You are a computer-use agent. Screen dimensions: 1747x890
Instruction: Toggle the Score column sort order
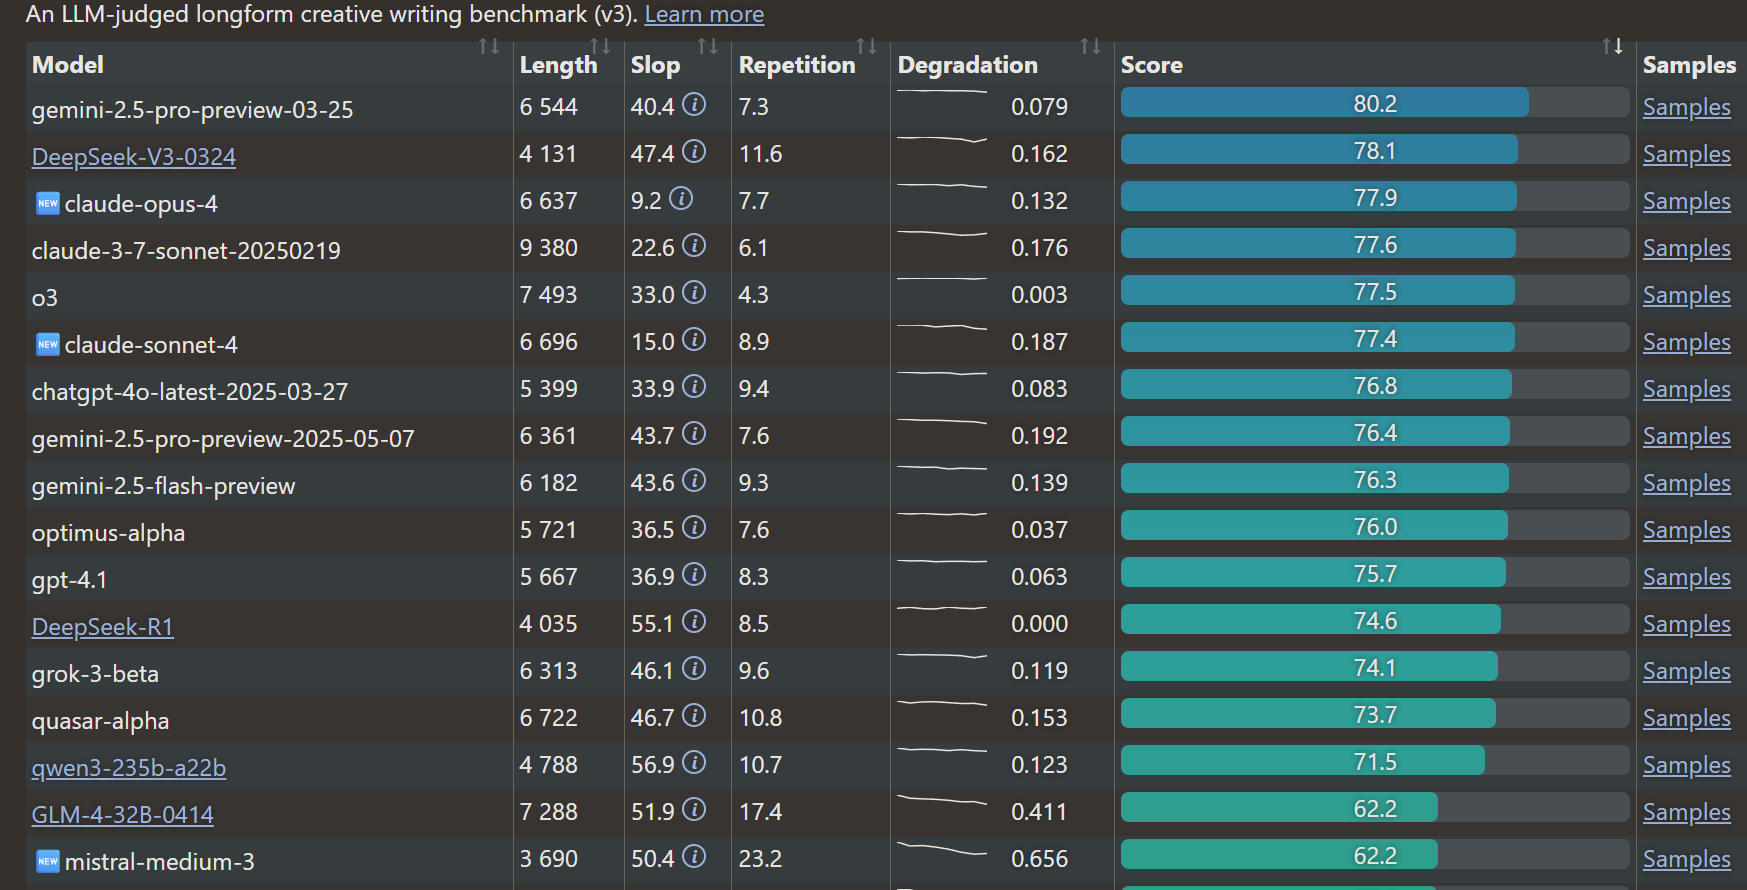[x=1613, y=46]
